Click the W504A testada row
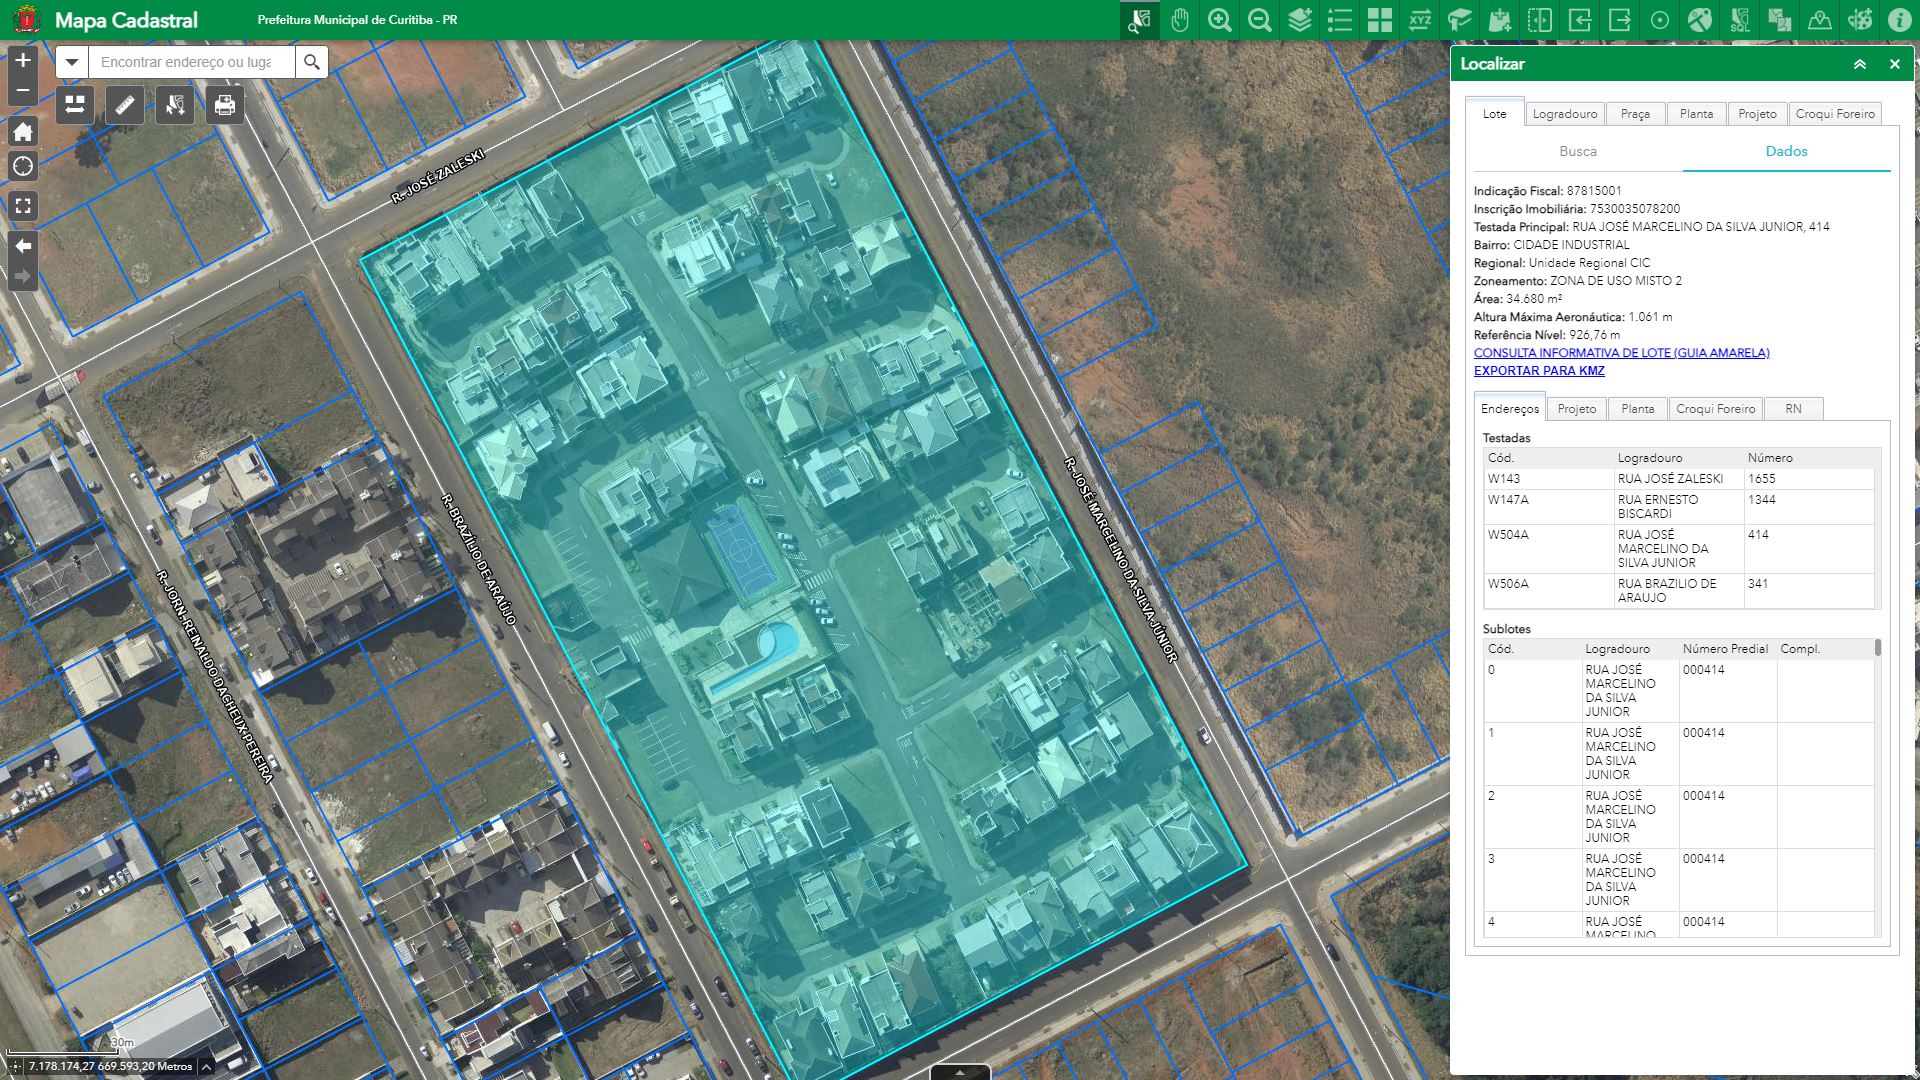1920x1080 pixels. [x=1679, y=549]
